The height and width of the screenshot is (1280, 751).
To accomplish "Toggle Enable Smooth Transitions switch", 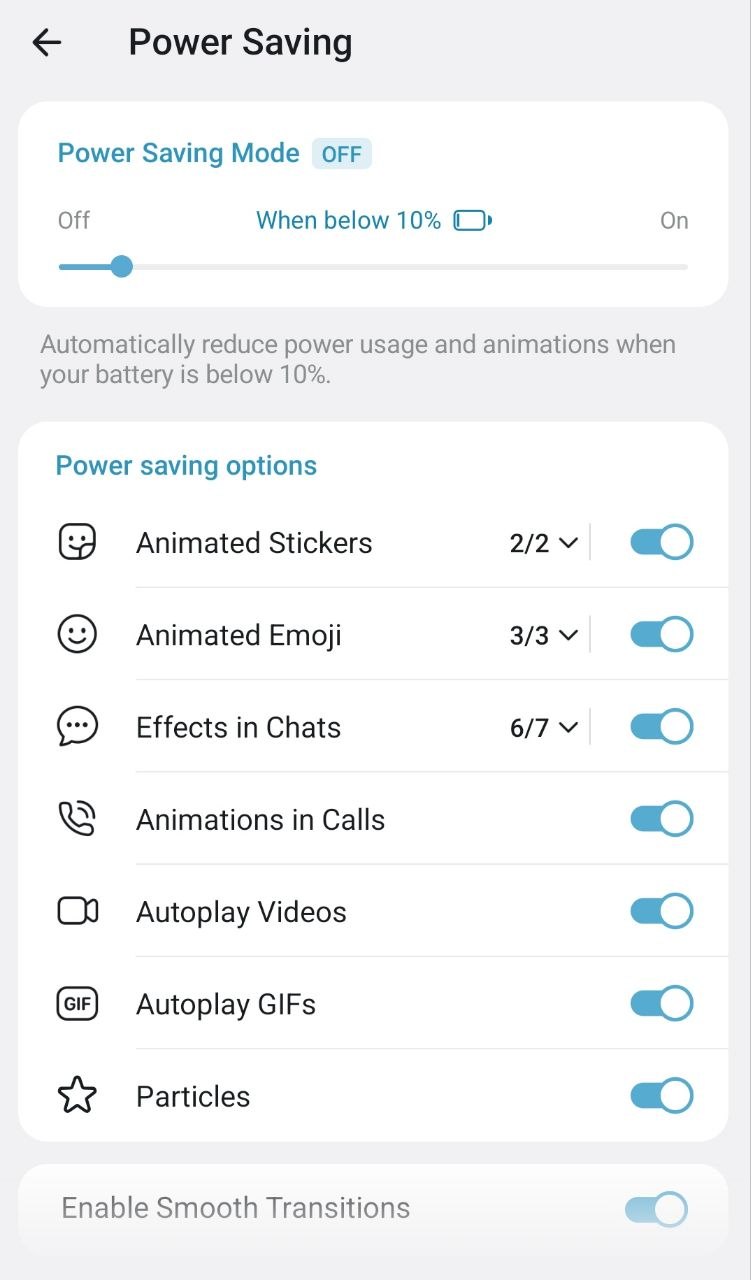I will [656, 1209].
